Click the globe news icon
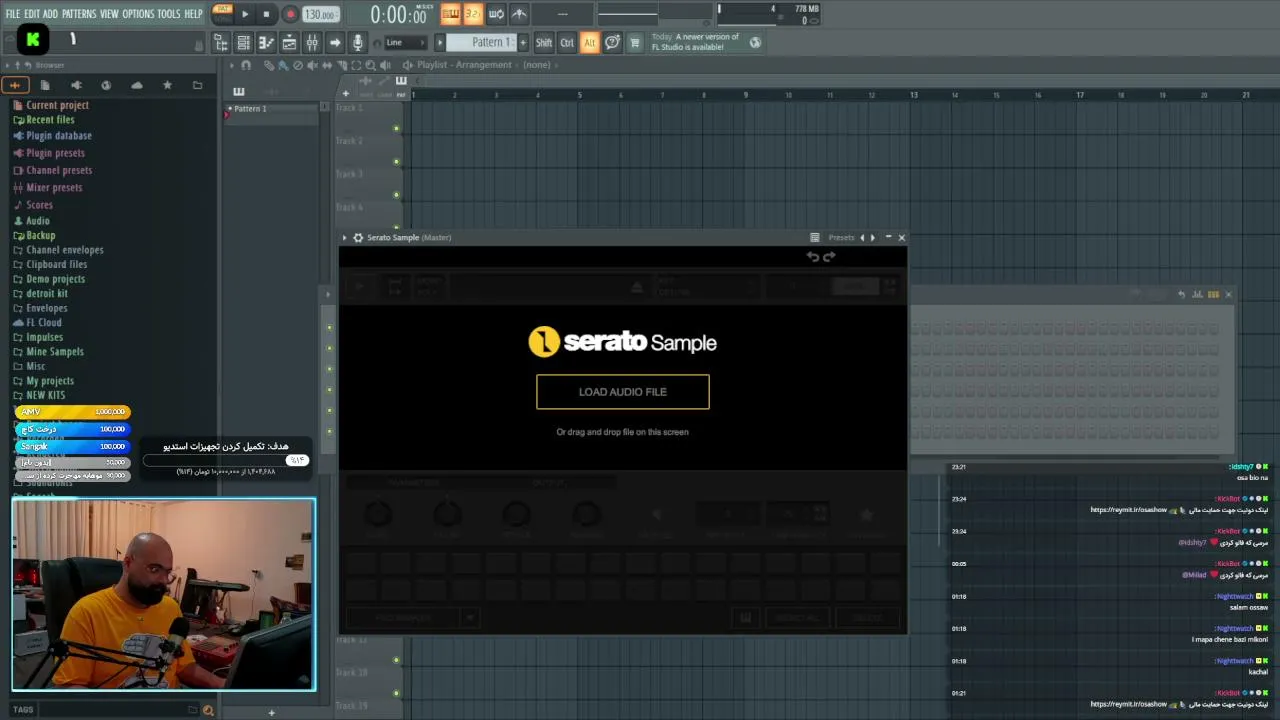 (755, 42)
